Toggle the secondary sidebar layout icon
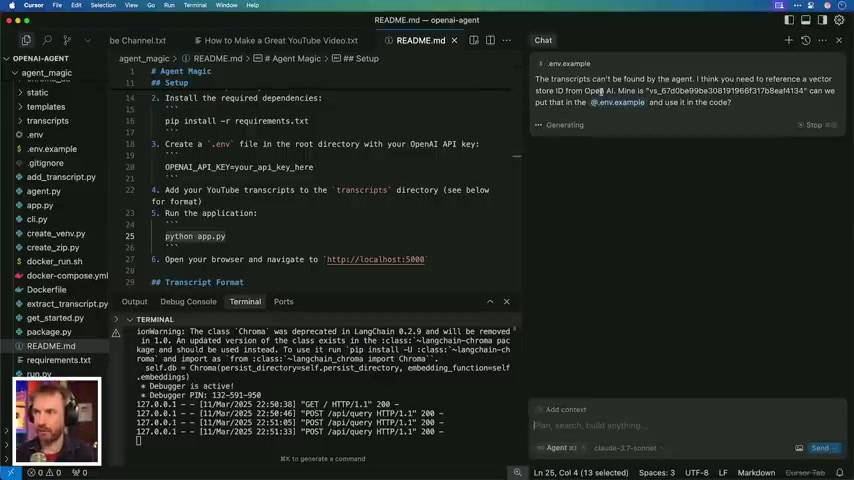The width and height of the screenshot is (854, 480). point(822,20)
